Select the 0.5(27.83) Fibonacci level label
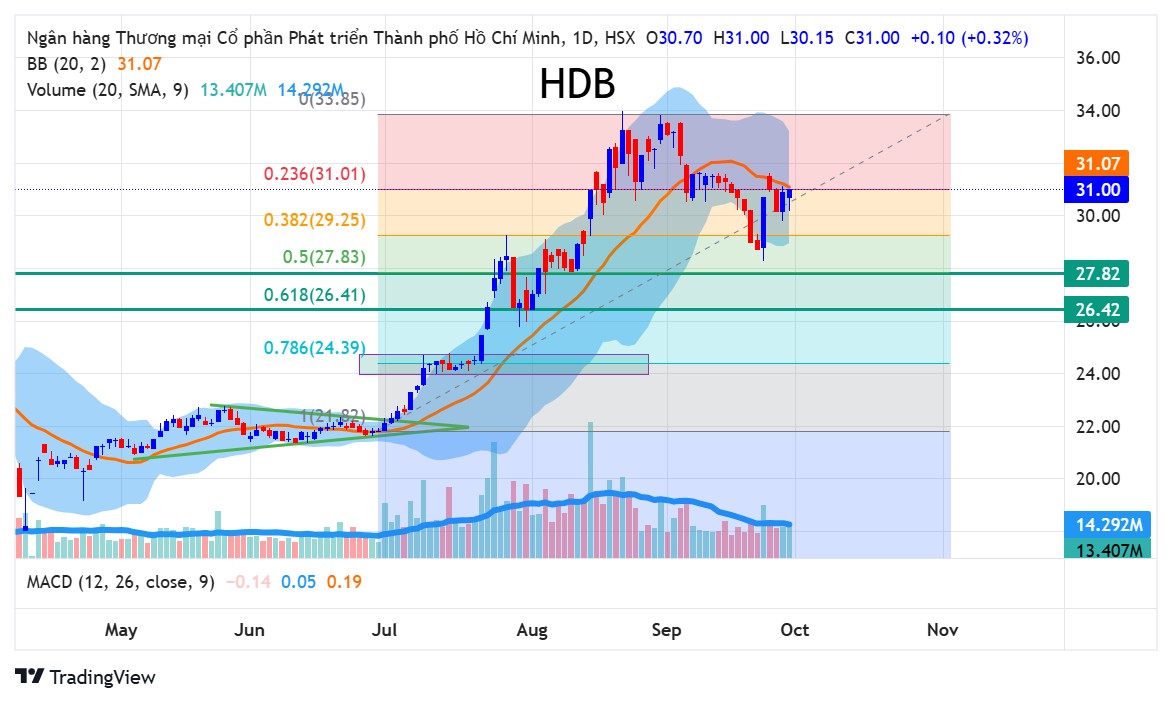 tap(324, 257)
